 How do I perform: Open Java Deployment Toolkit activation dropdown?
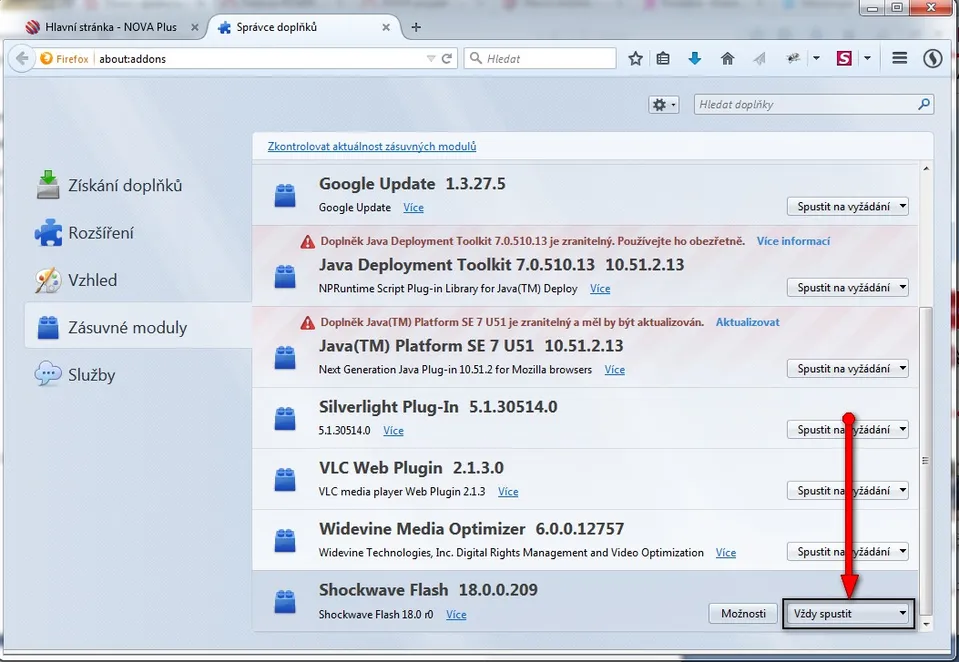(x=848, y=288)
